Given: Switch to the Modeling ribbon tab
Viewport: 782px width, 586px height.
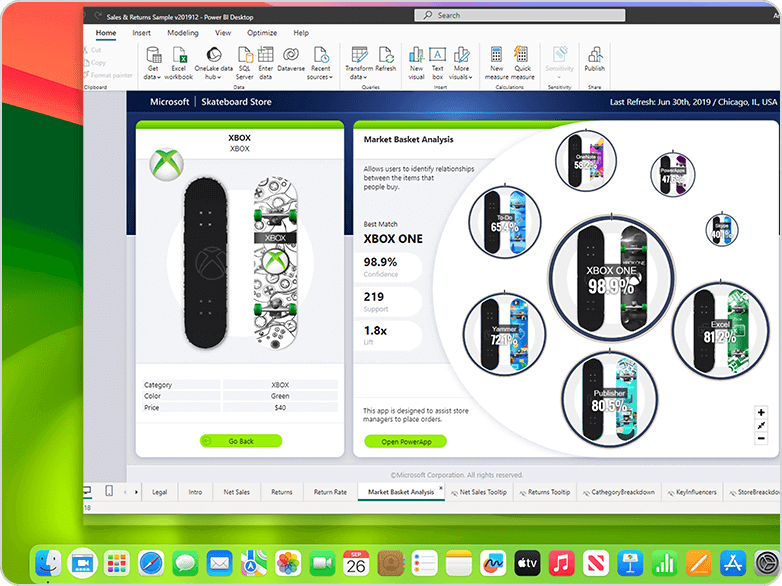Looking at the screenshot, I should pyautogui.click(x=182, y=33).
